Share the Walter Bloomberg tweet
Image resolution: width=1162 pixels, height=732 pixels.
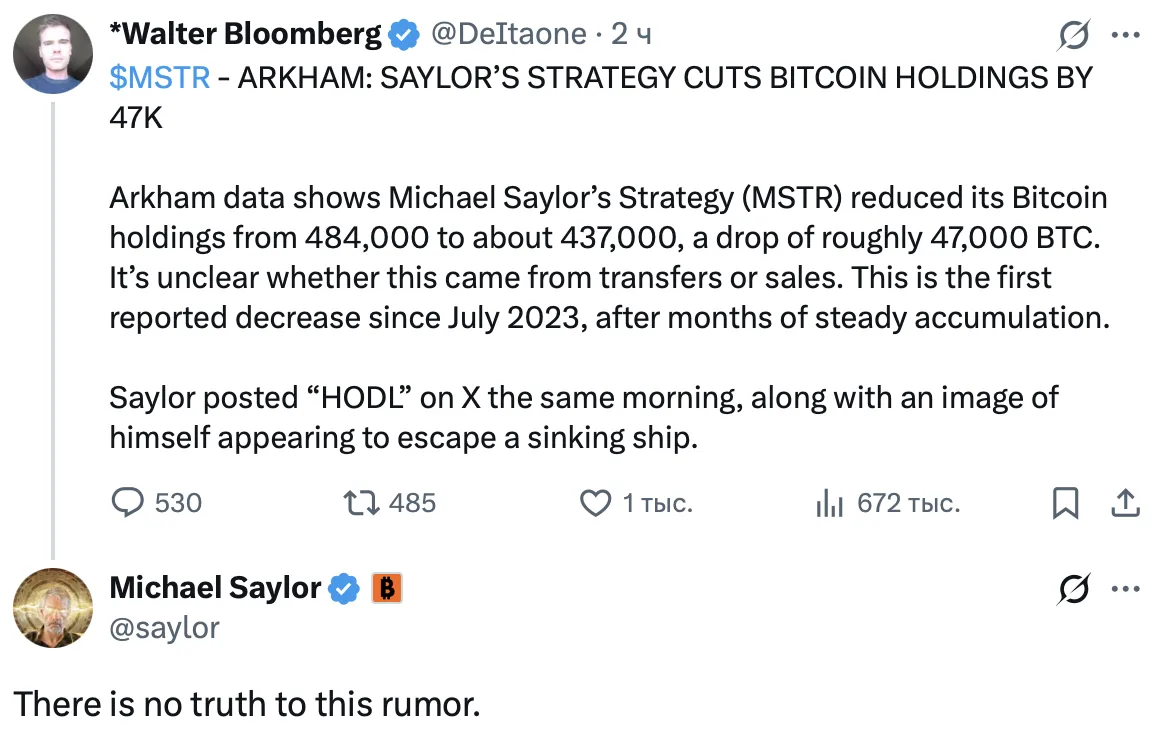[x=1126, y=503]
